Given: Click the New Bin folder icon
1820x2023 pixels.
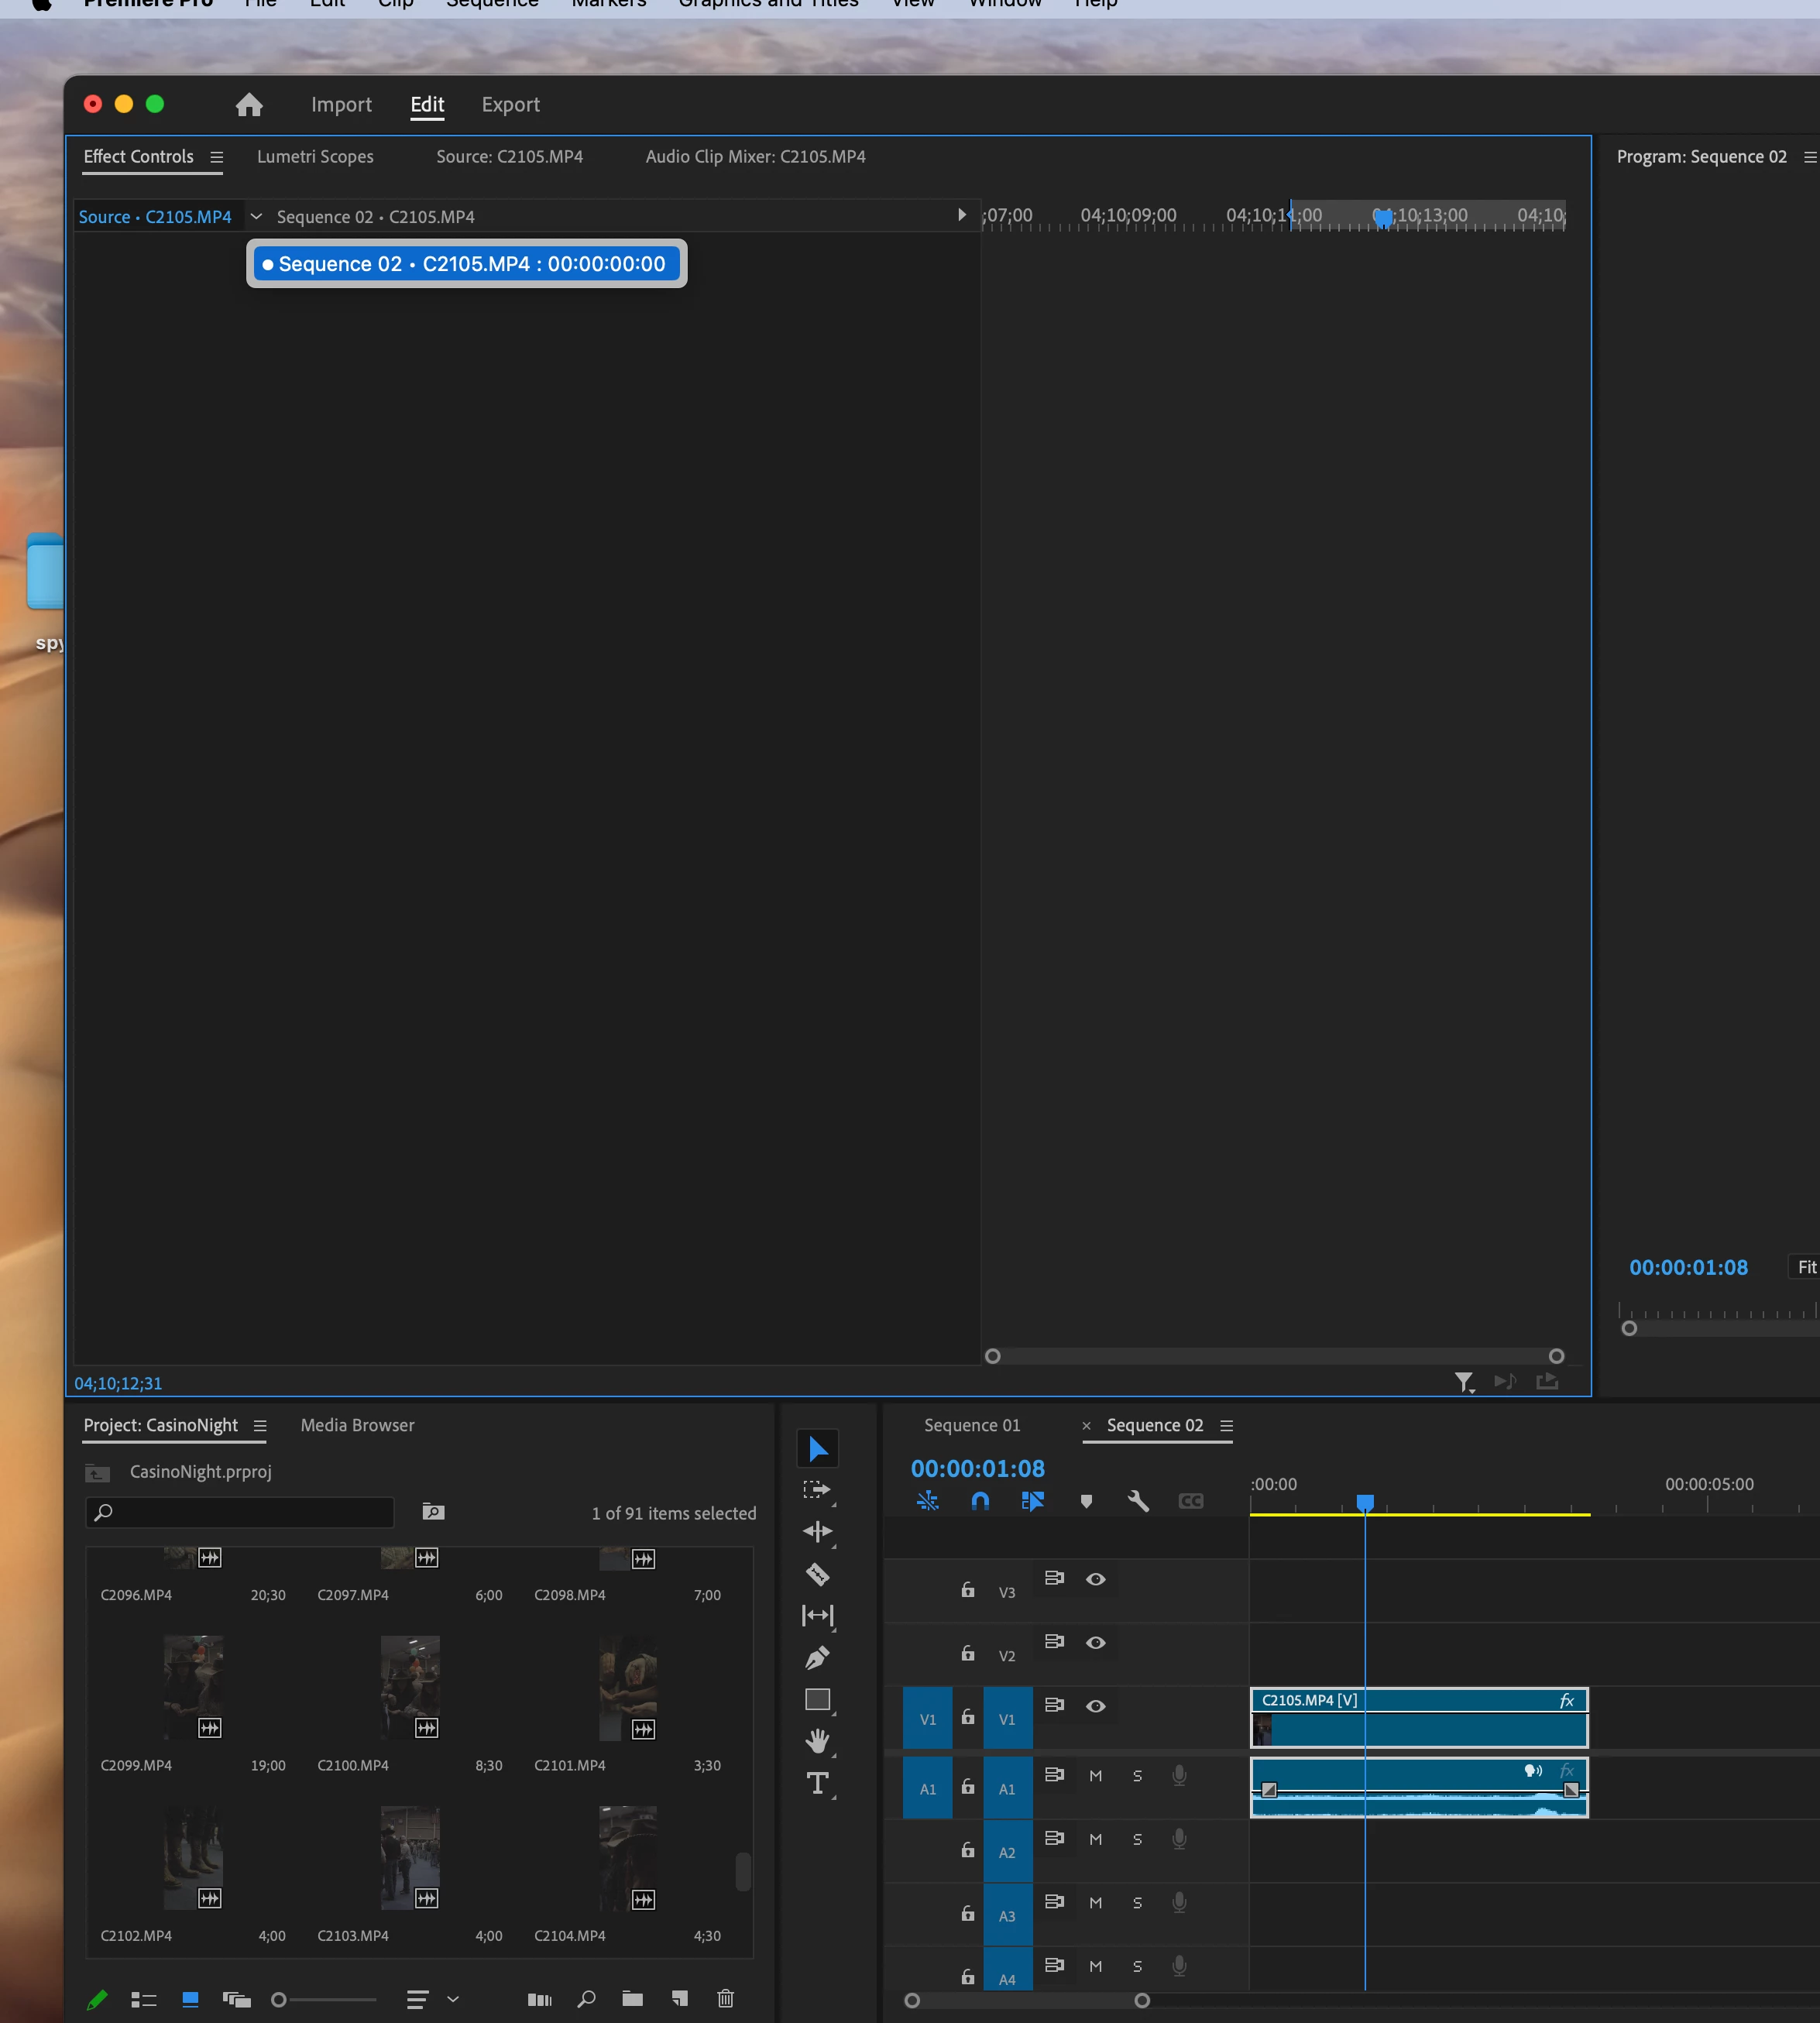Looking at the screenshot, I should (632, 1999).
